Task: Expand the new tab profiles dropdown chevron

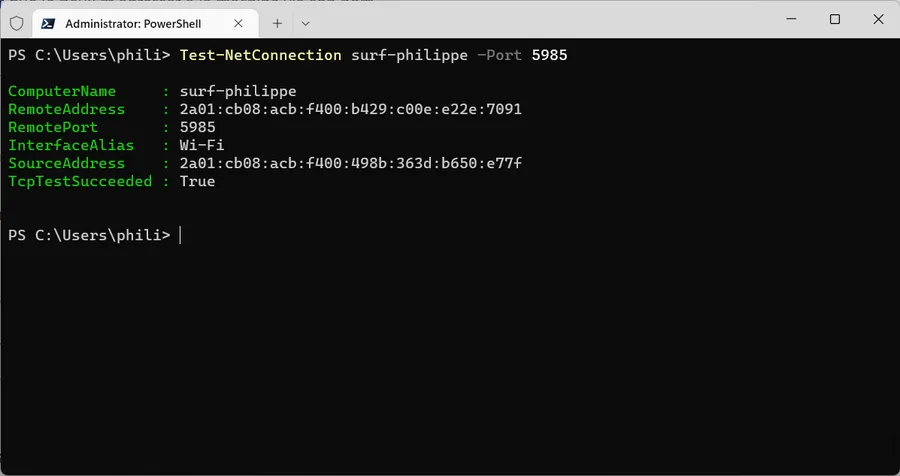Action: click(x=305, y=24)
